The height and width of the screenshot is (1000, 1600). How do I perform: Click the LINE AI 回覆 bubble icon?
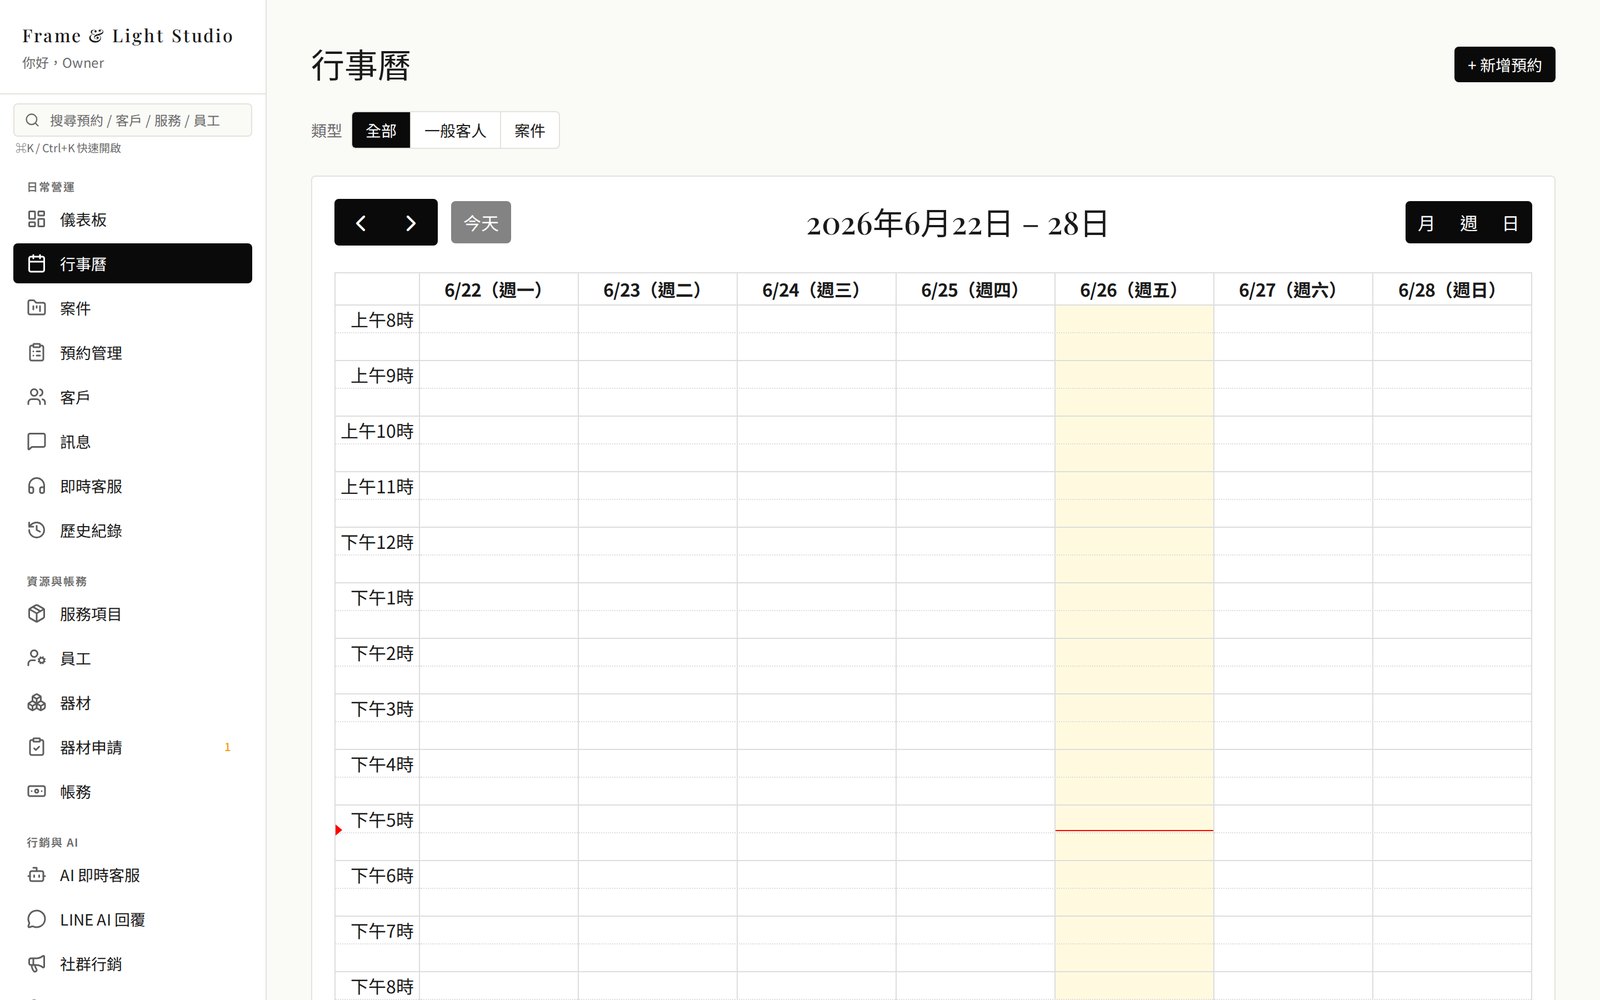[37, 919]
